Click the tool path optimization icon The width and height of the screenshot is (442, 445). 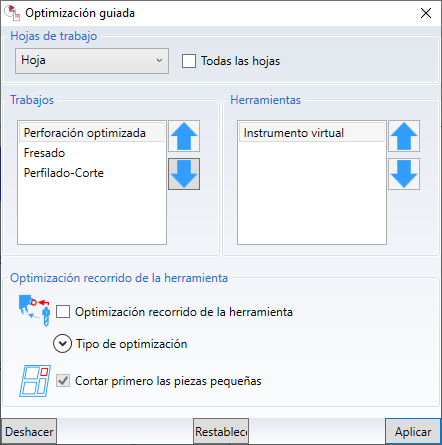tap(35, 310)
